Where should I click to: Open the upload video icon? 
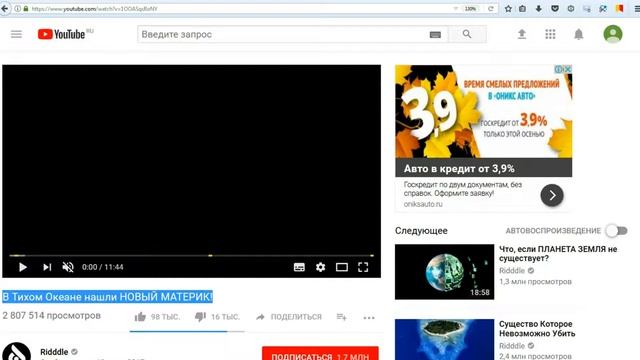pos(522,34)
